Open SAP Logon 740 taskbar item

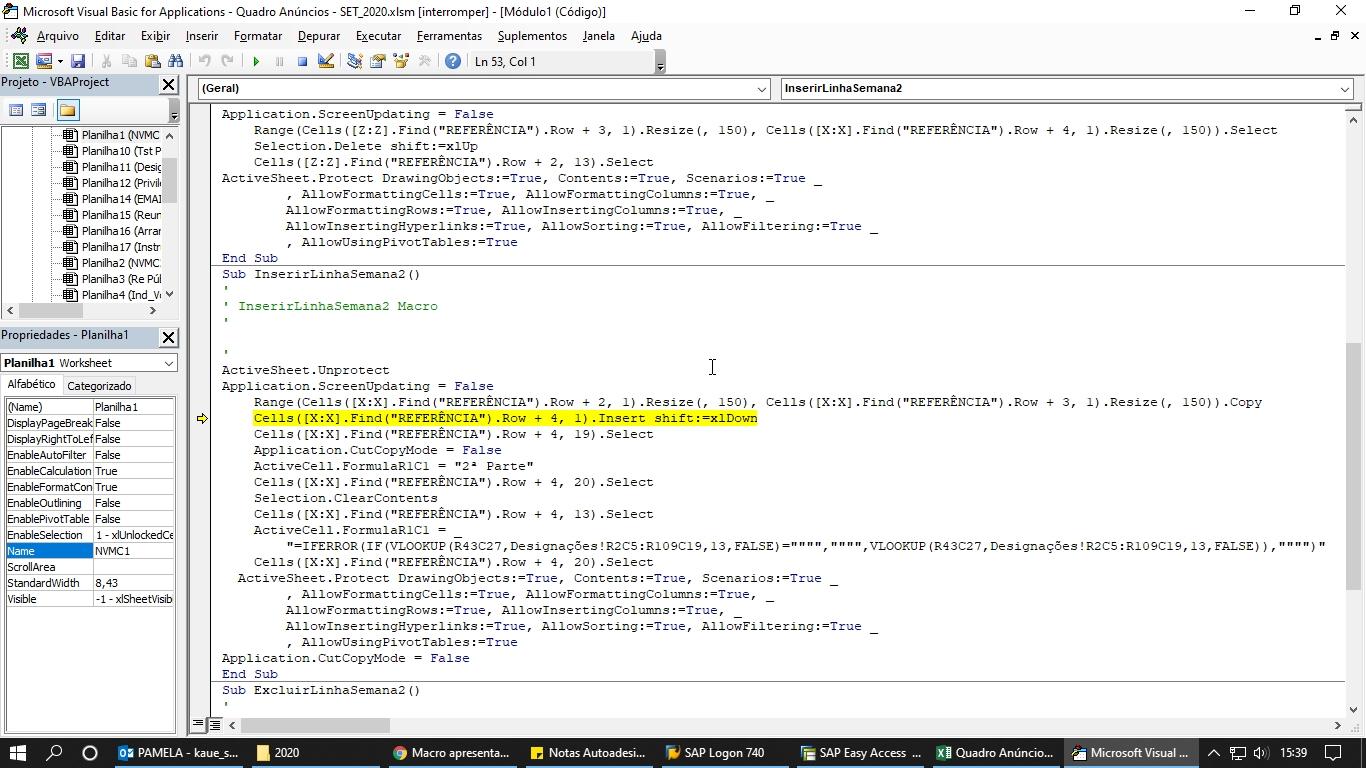[x=724, y=753]
